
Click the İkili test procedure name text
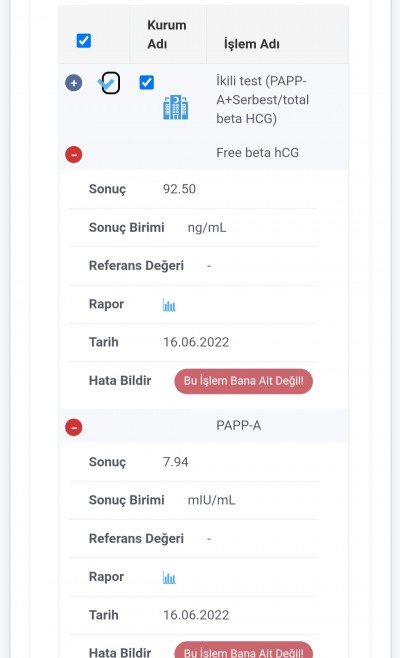point(263,99)
